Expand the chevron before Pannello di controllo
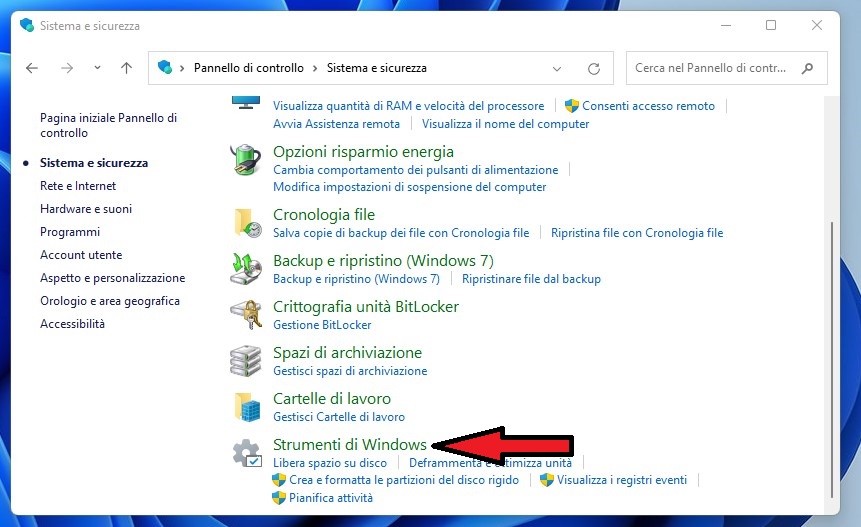This screenshot has height=527, width=861. 182,68
